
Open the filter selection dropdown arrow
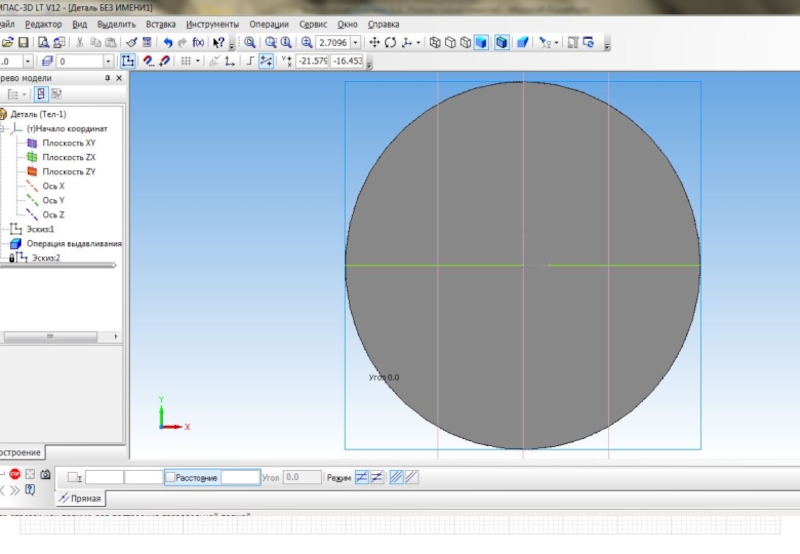coord(556,42)
